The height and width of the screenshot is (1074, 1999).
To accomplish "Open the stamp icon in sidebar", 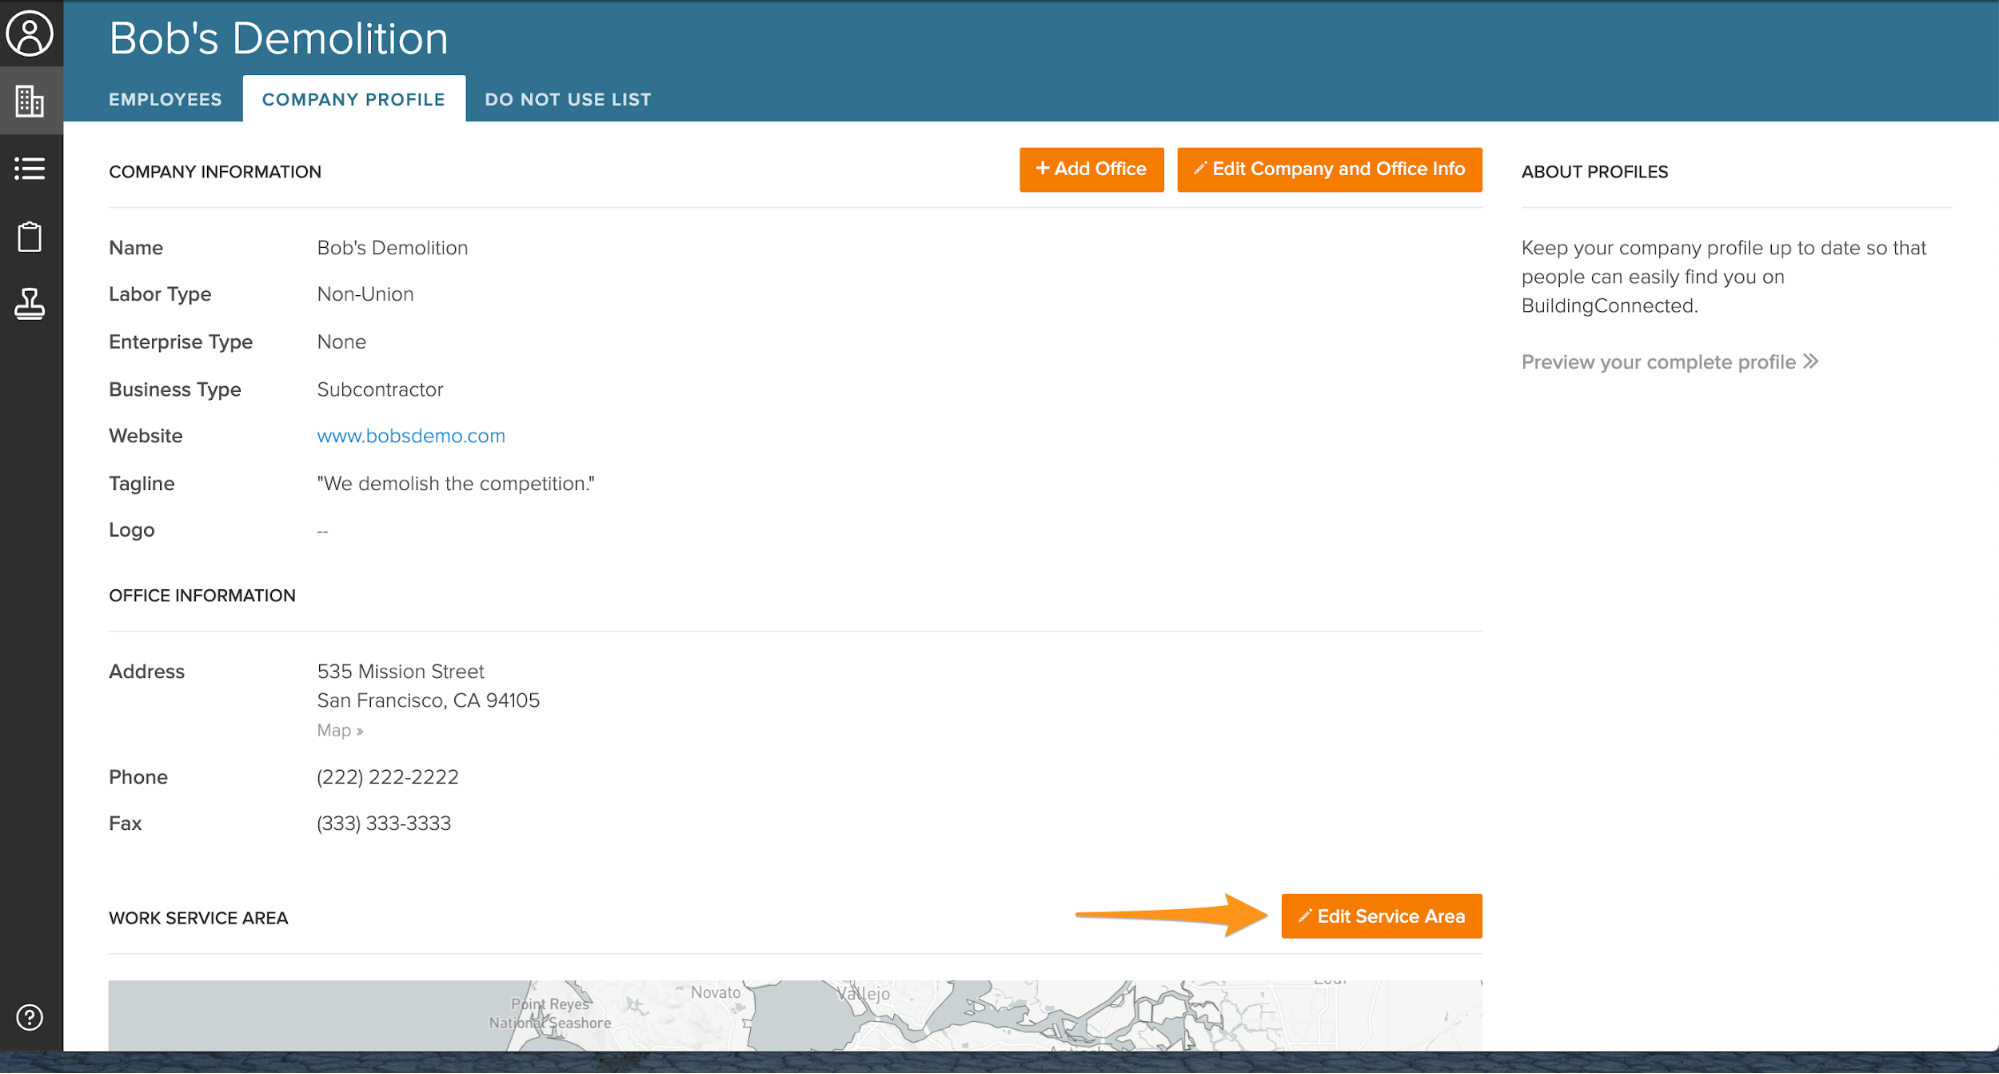I will point(30,304).
